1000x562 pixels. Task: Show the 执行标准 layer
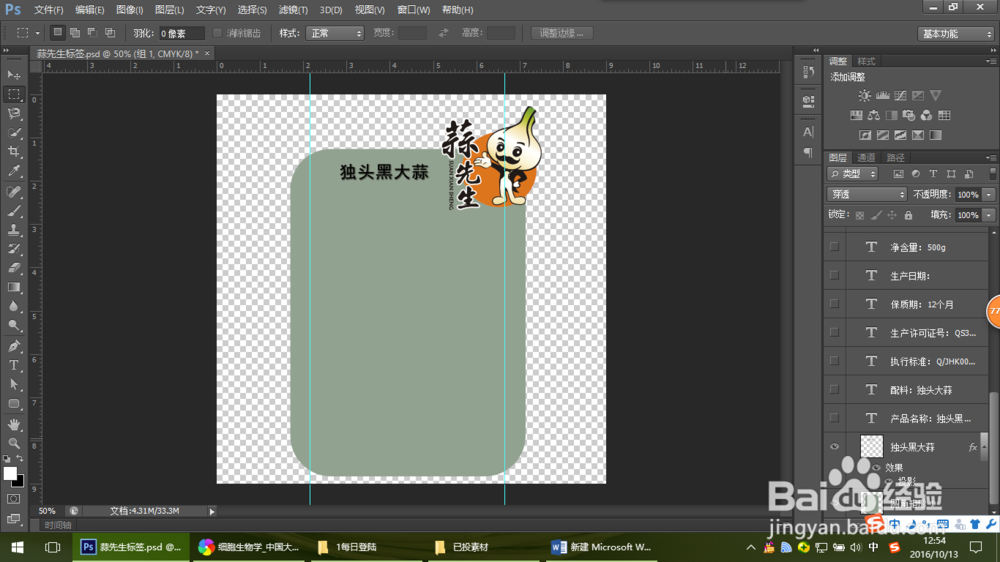pos(834,361)
